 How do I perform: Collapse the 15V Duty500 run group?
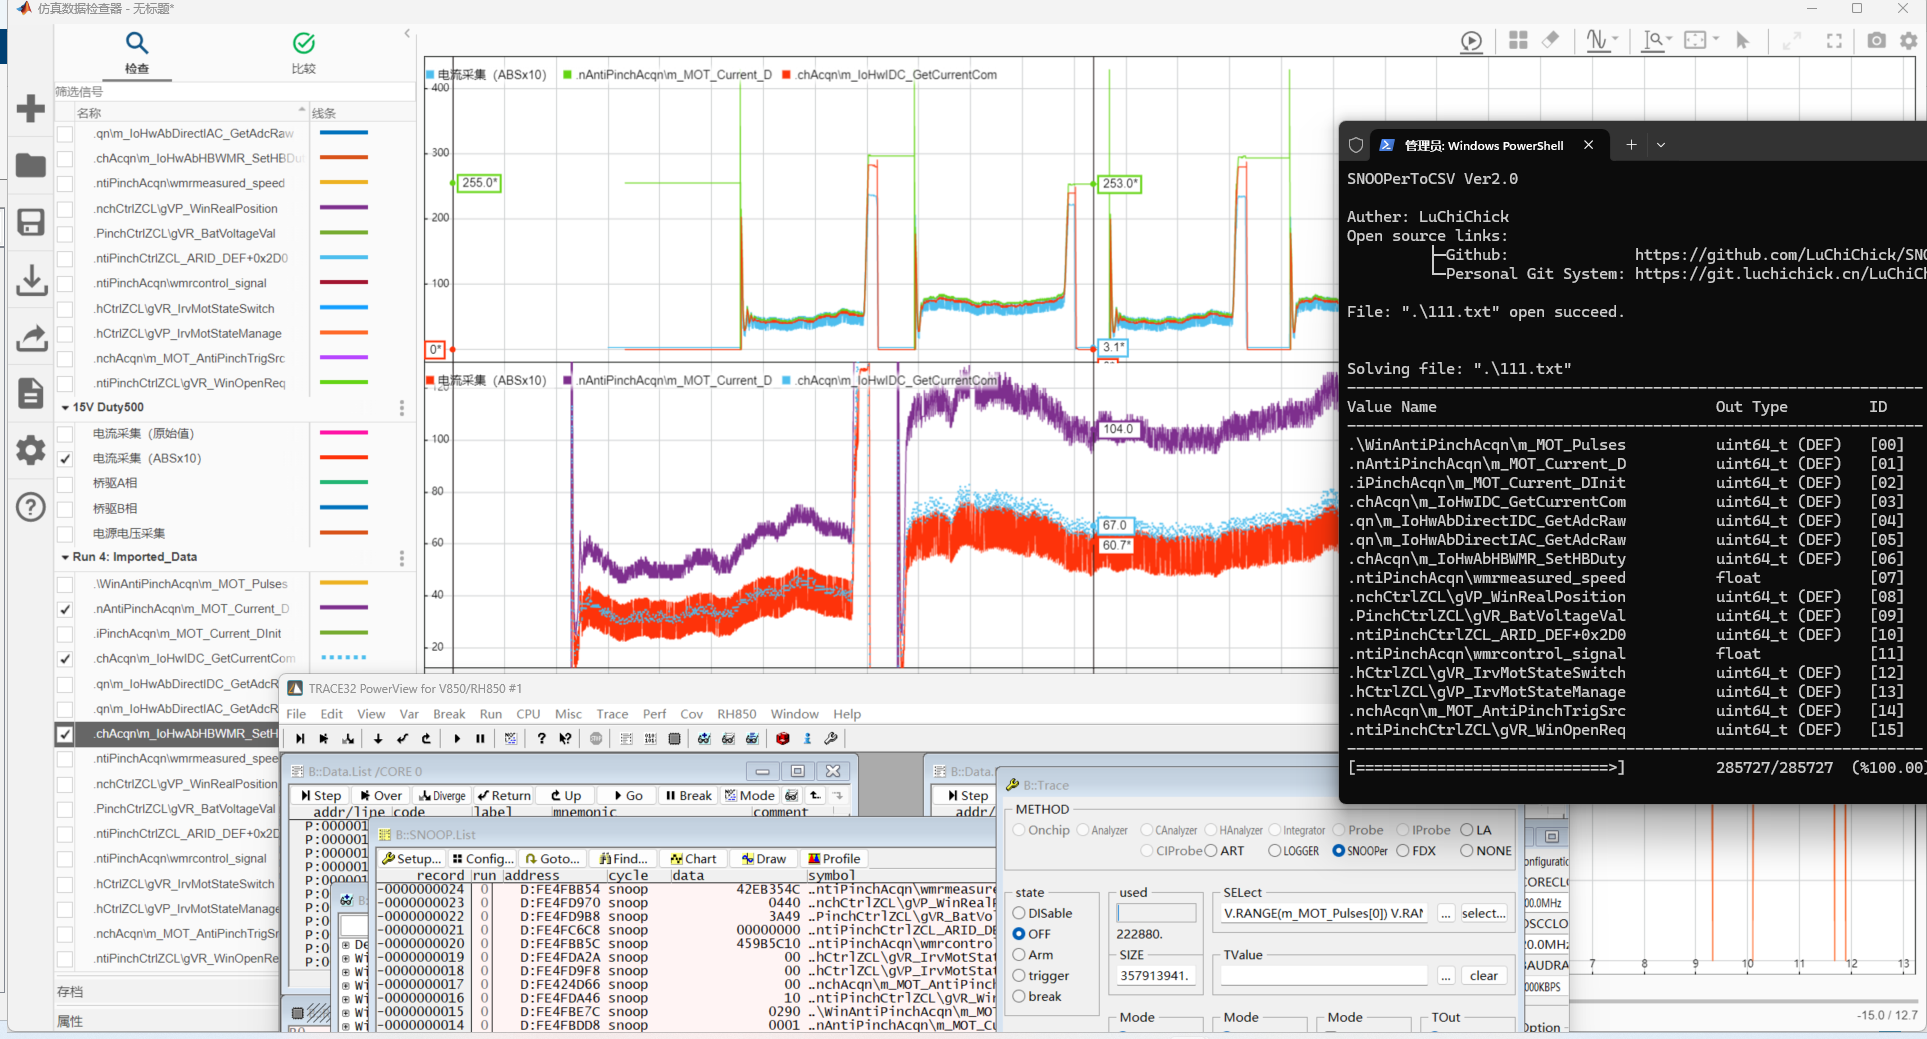point(65,408)
